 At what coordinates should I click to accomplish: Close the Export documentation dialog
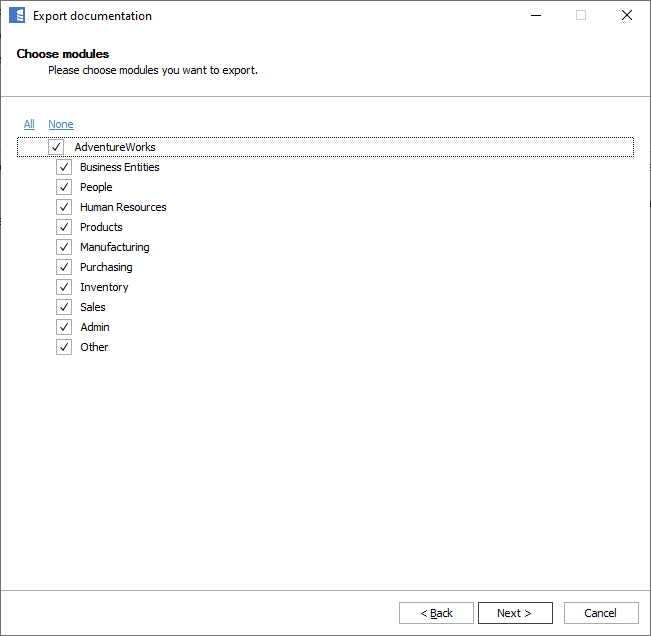pyautogui.click(x=626, y=16)
